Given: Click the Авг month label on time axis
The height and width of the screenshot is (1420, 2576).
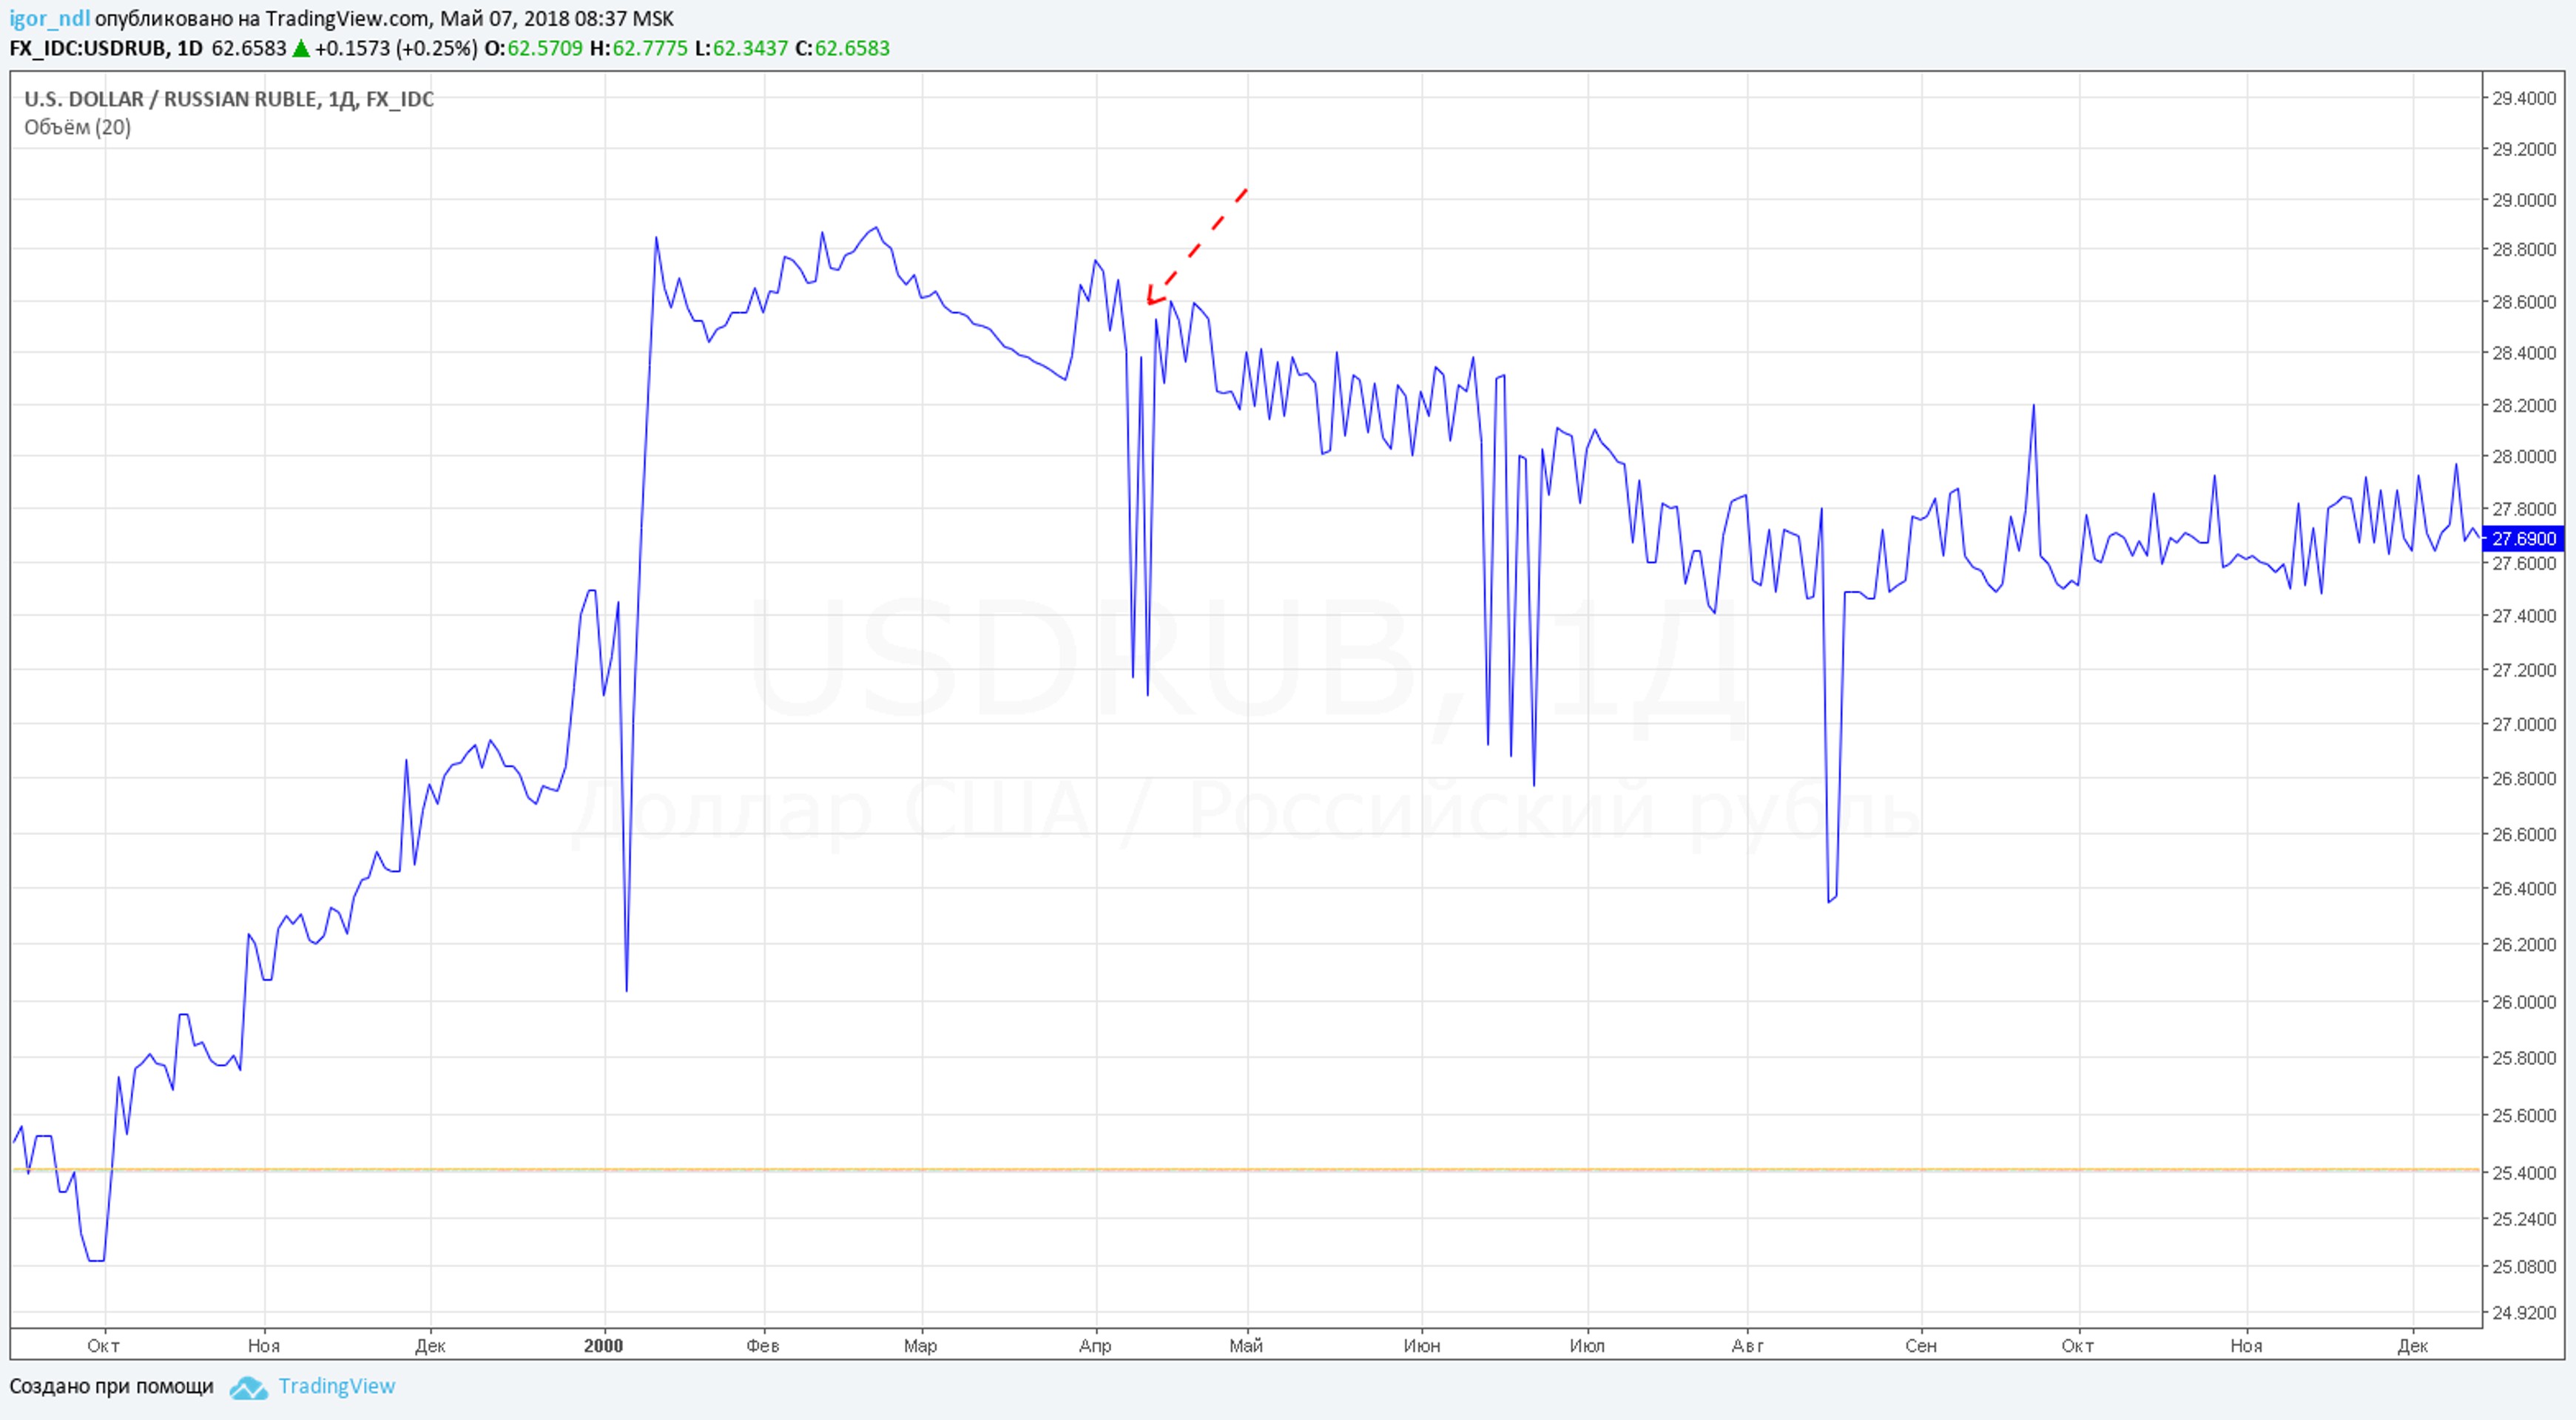Looking at the screenshot, I should click(1747, 1346).
